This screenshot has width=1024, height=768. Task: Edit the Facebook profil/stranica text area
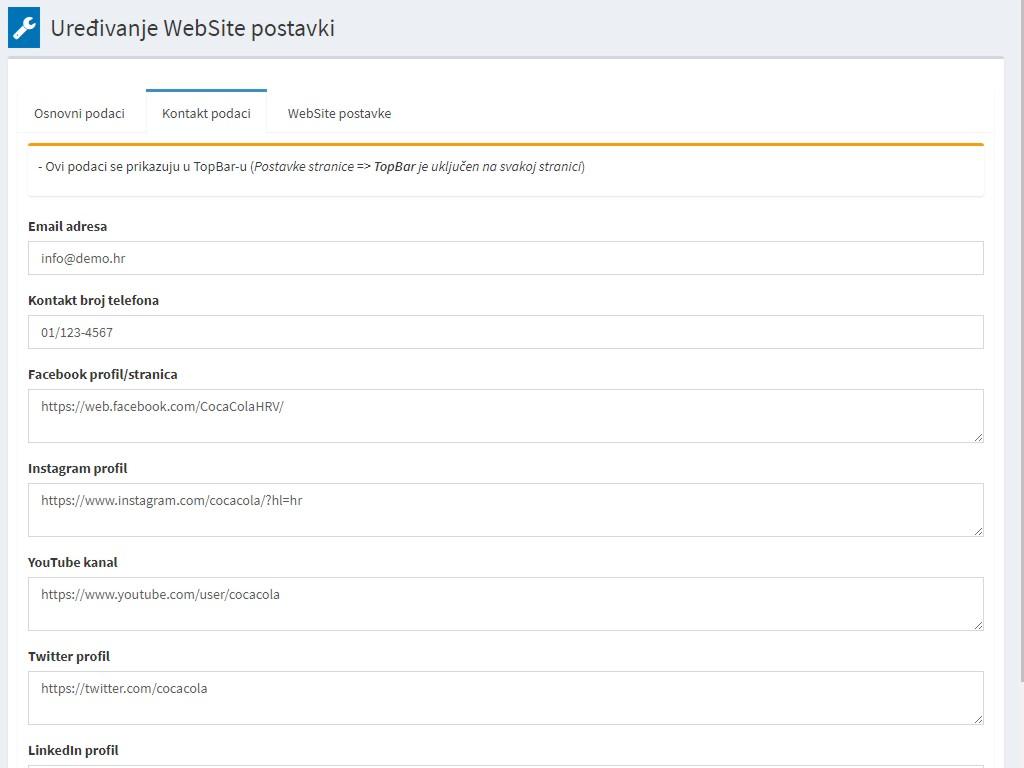click(505, 415)
